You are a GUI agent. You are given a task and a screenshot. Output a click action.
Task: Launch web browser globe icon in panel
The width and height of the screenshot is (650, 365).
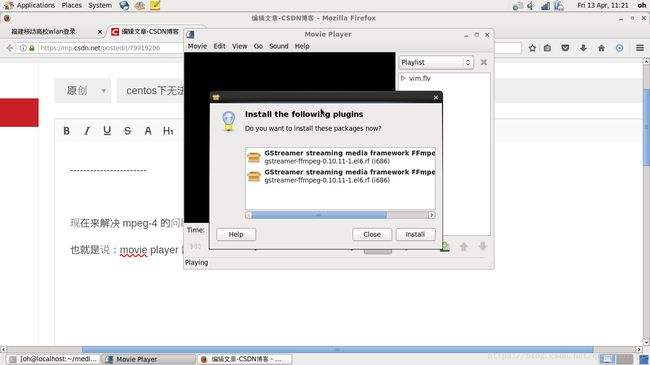click(x=124, y=5)
